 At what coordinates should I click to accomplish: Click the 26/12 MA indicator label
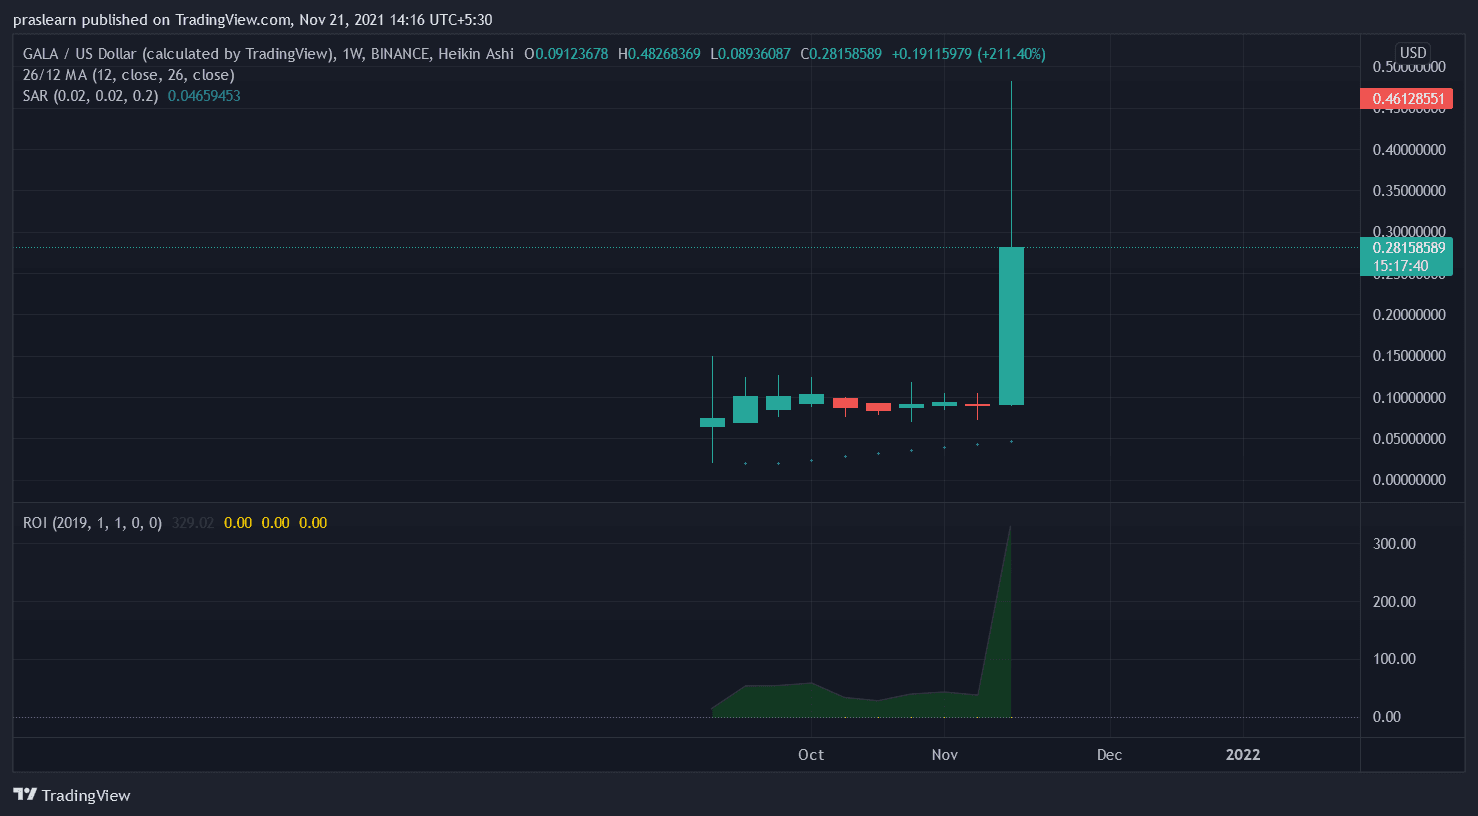(128, 75)
